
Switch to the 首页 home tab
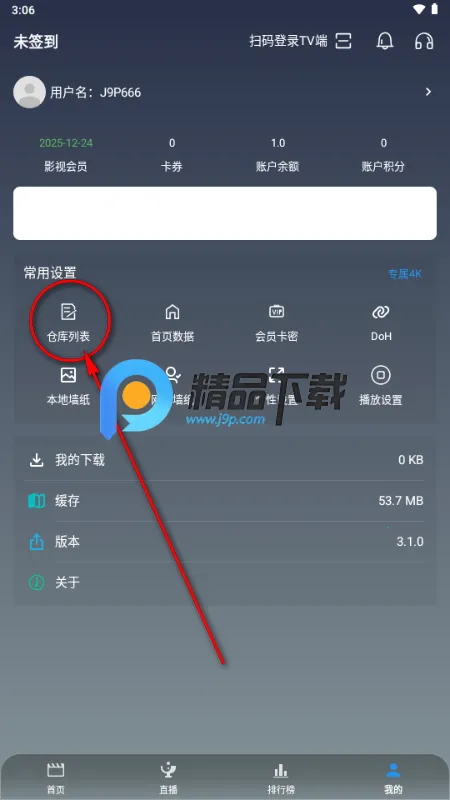point(56,779)
